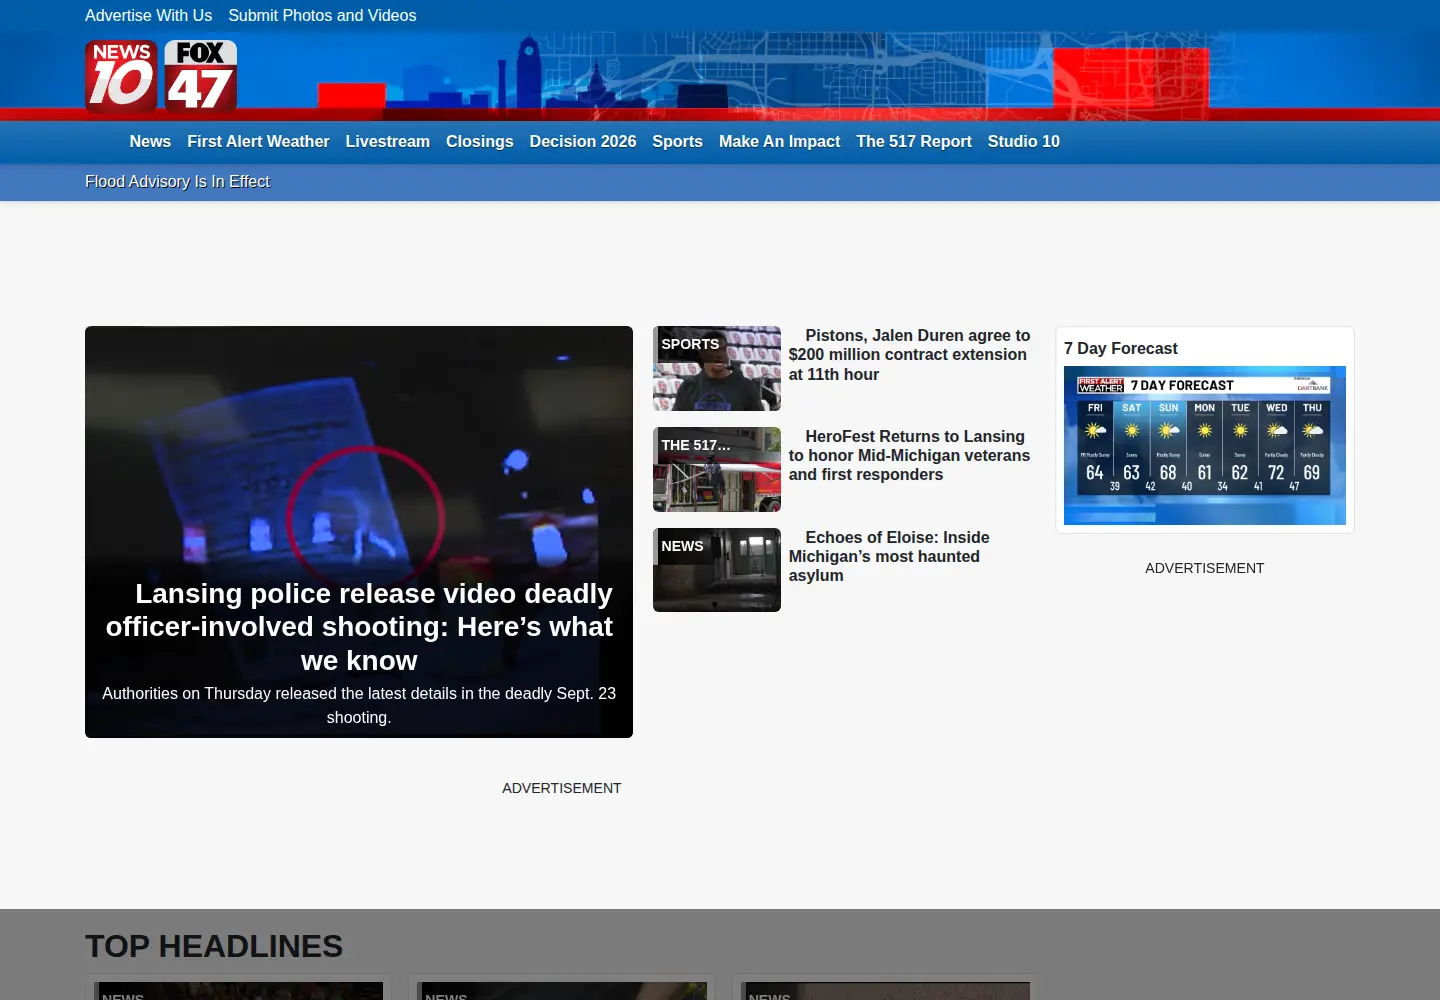Go to the Sports section

(x=678, y=142)
